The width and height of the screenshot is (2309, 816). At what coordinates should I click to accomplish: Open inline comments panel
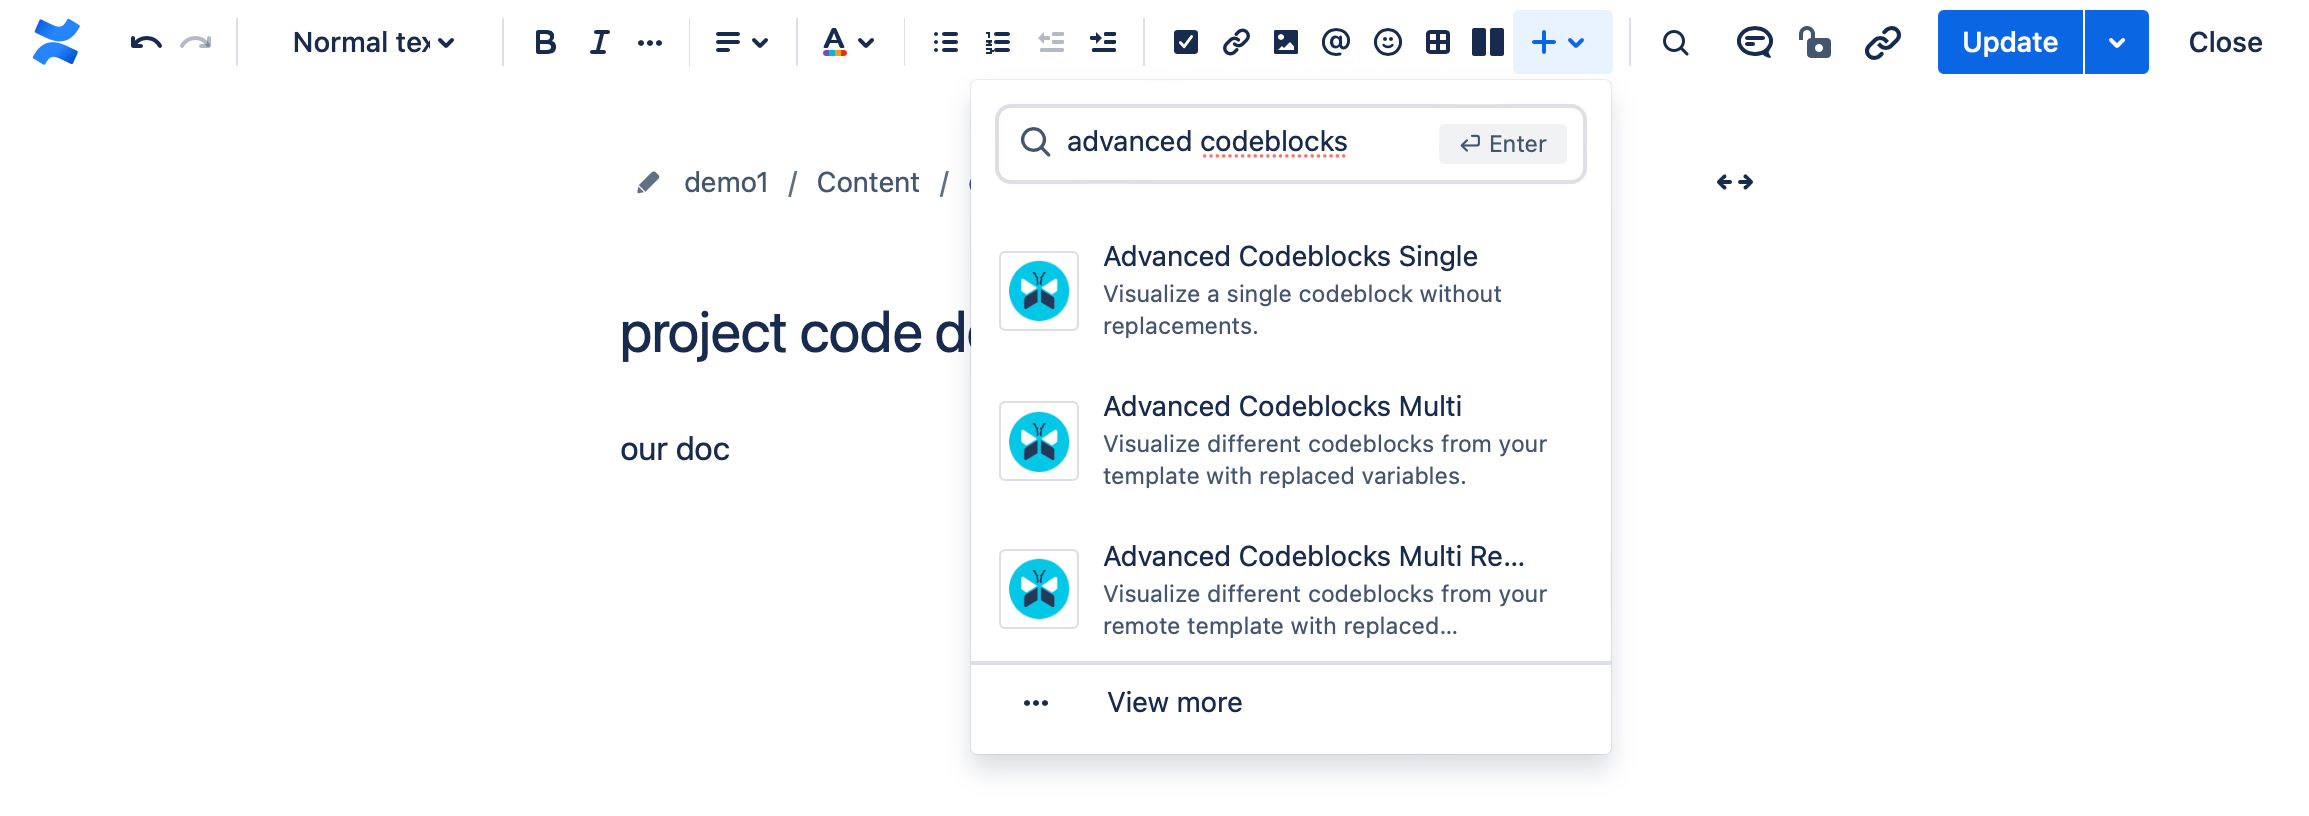coord(1754,42)
